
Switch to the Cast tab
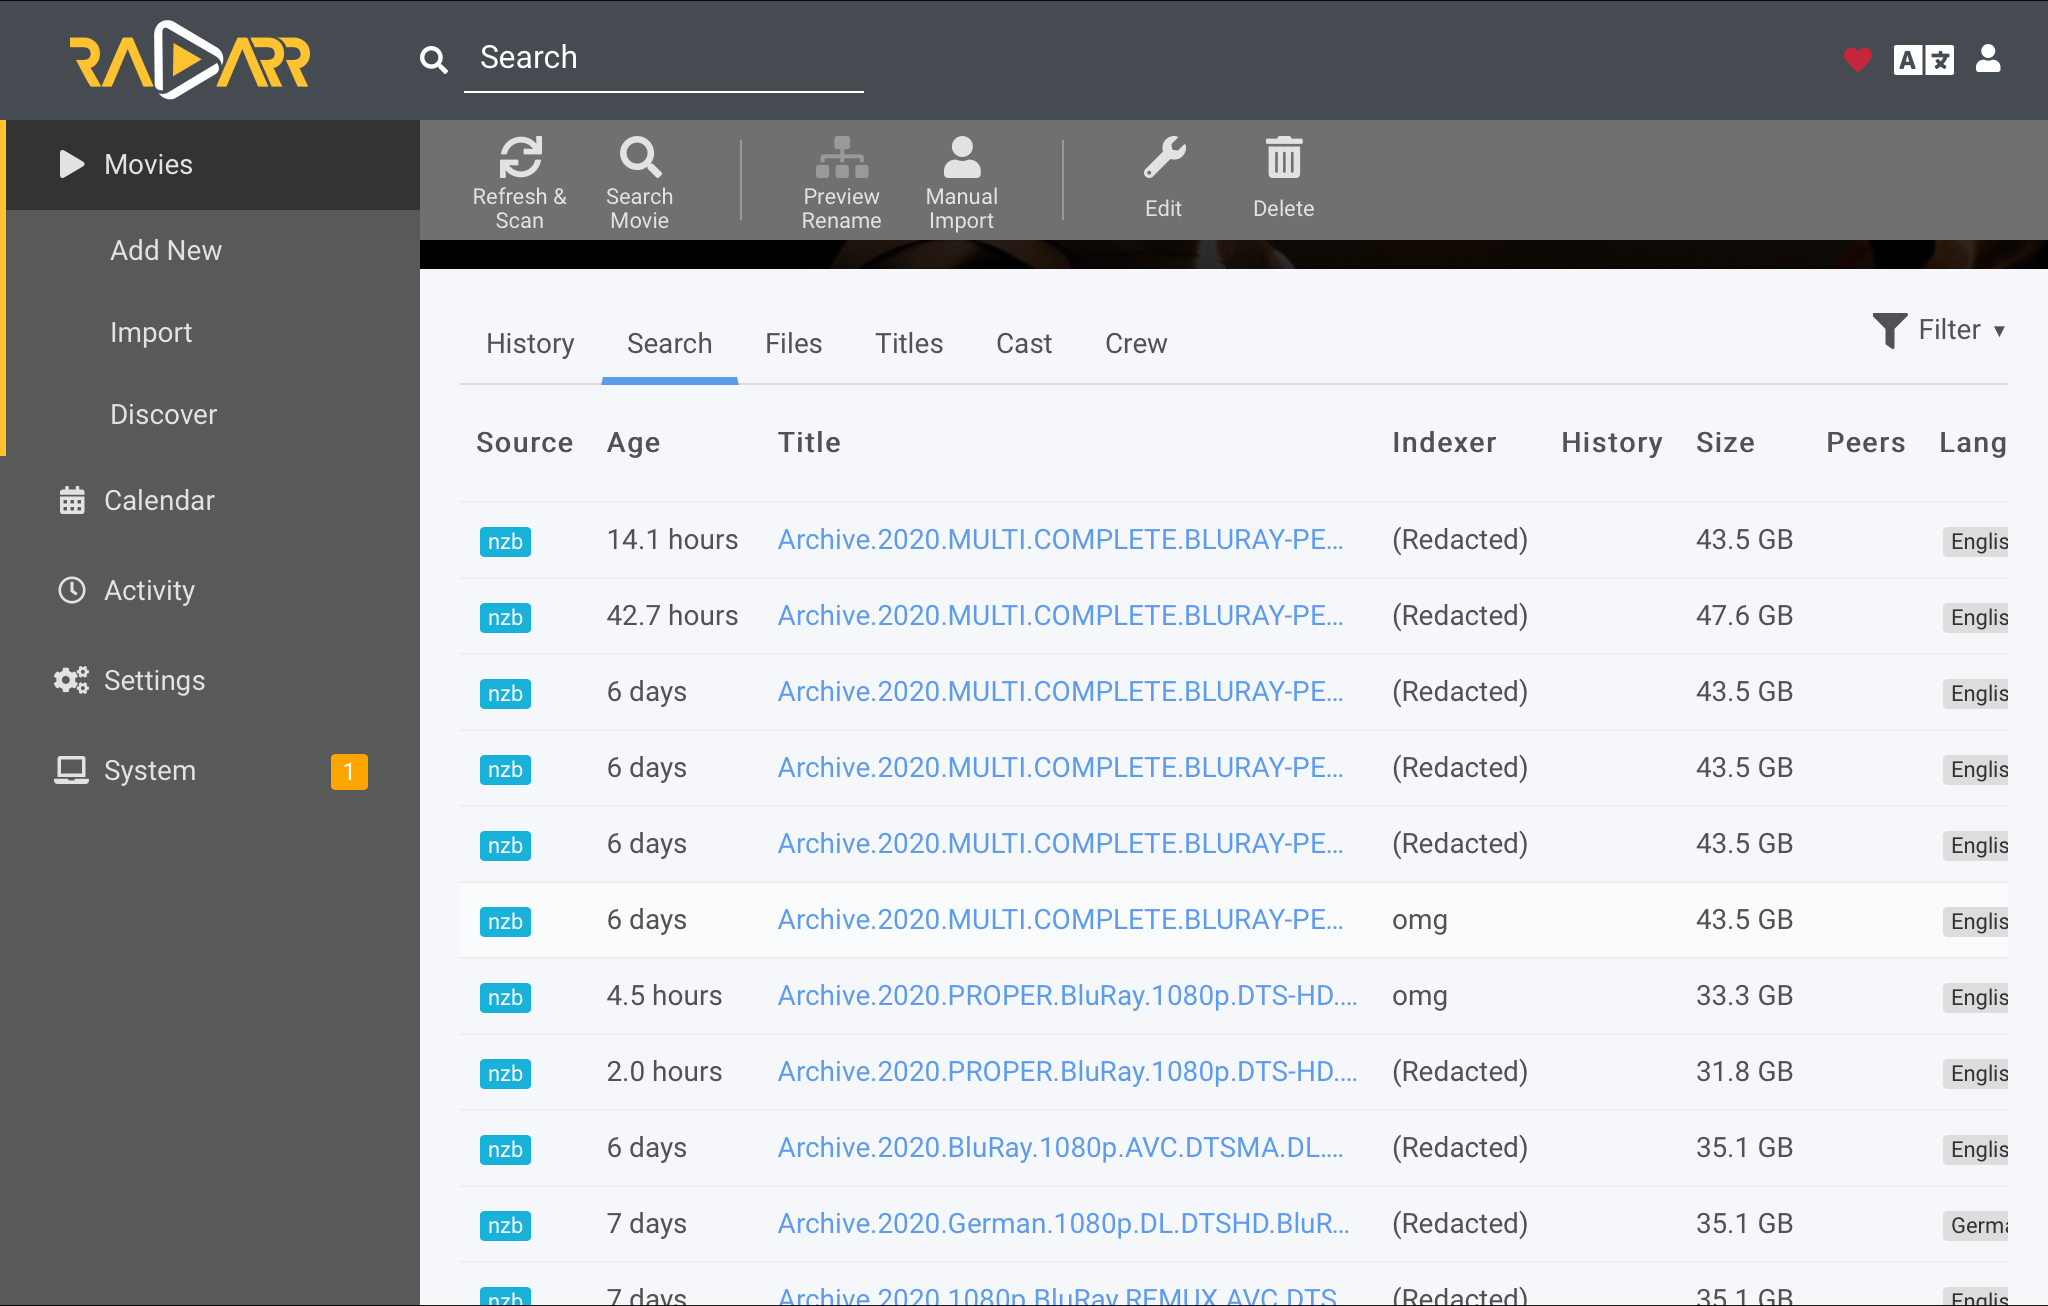[1024, 343]
